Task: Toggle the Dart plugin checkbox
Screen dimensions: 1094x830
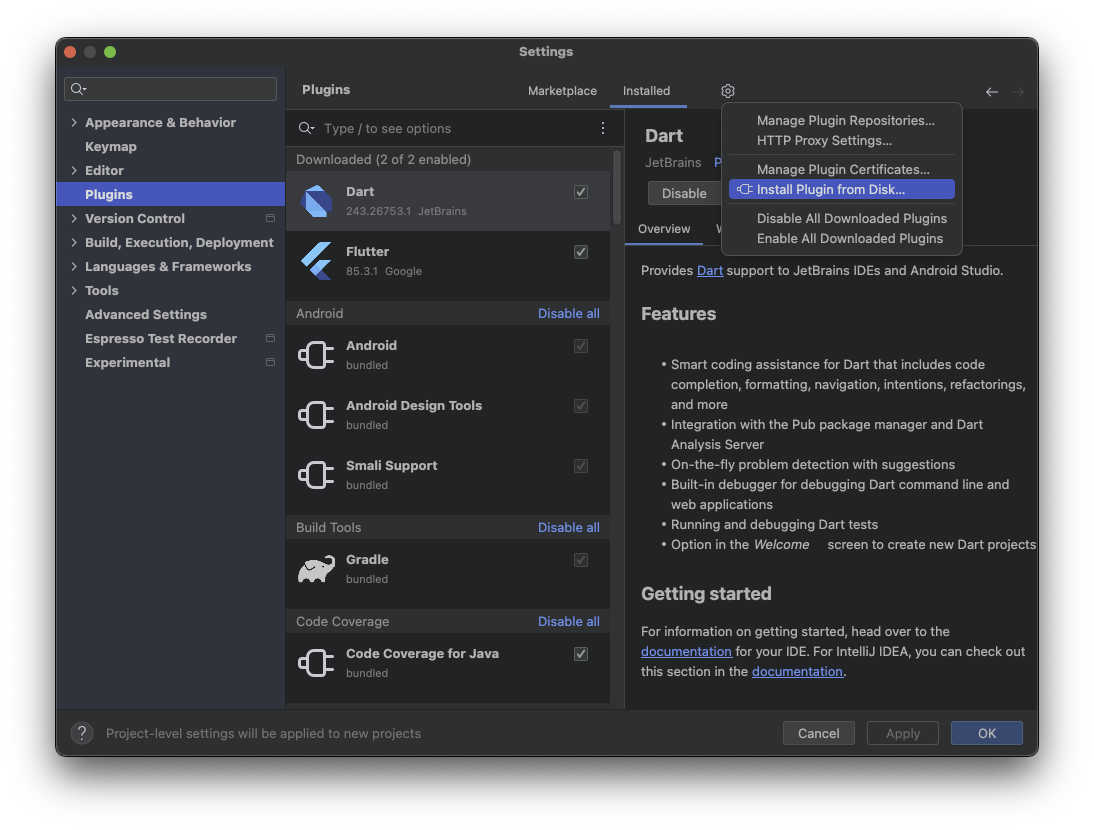Action: (x=580, y=192)
